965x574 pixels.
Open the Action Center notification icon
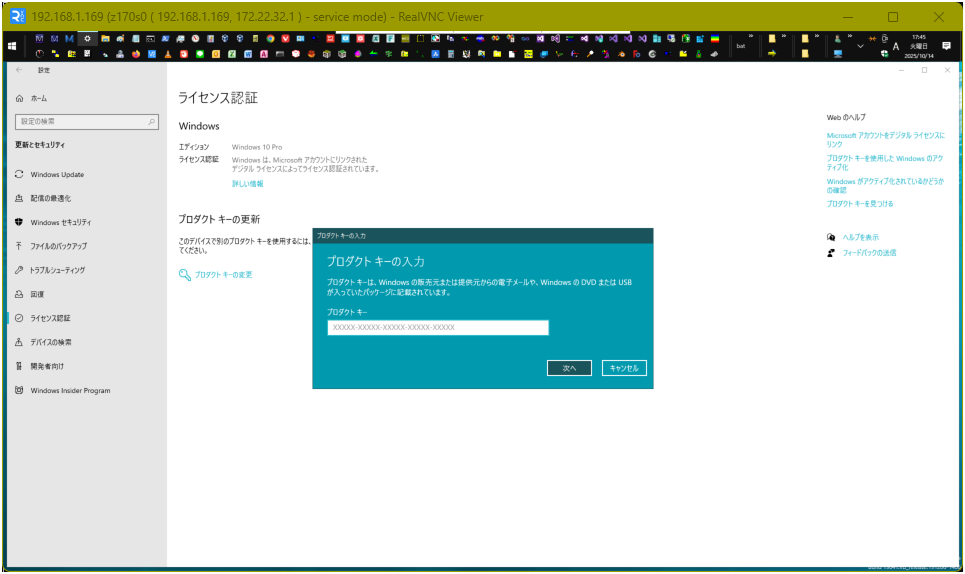click(946, 46)
